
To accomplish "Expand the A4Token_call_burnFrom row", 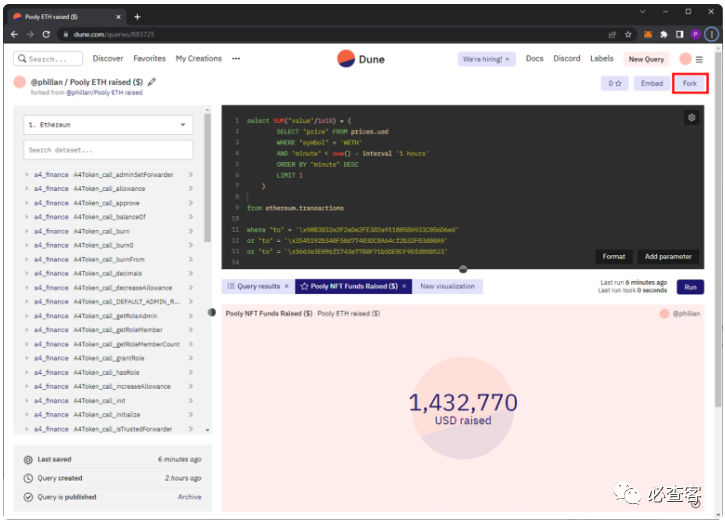I will point(108,259).
